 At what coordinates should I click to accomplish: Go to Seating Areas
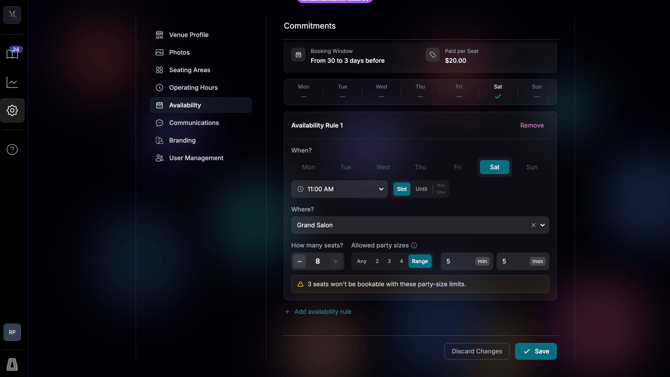tap(200, 70)
